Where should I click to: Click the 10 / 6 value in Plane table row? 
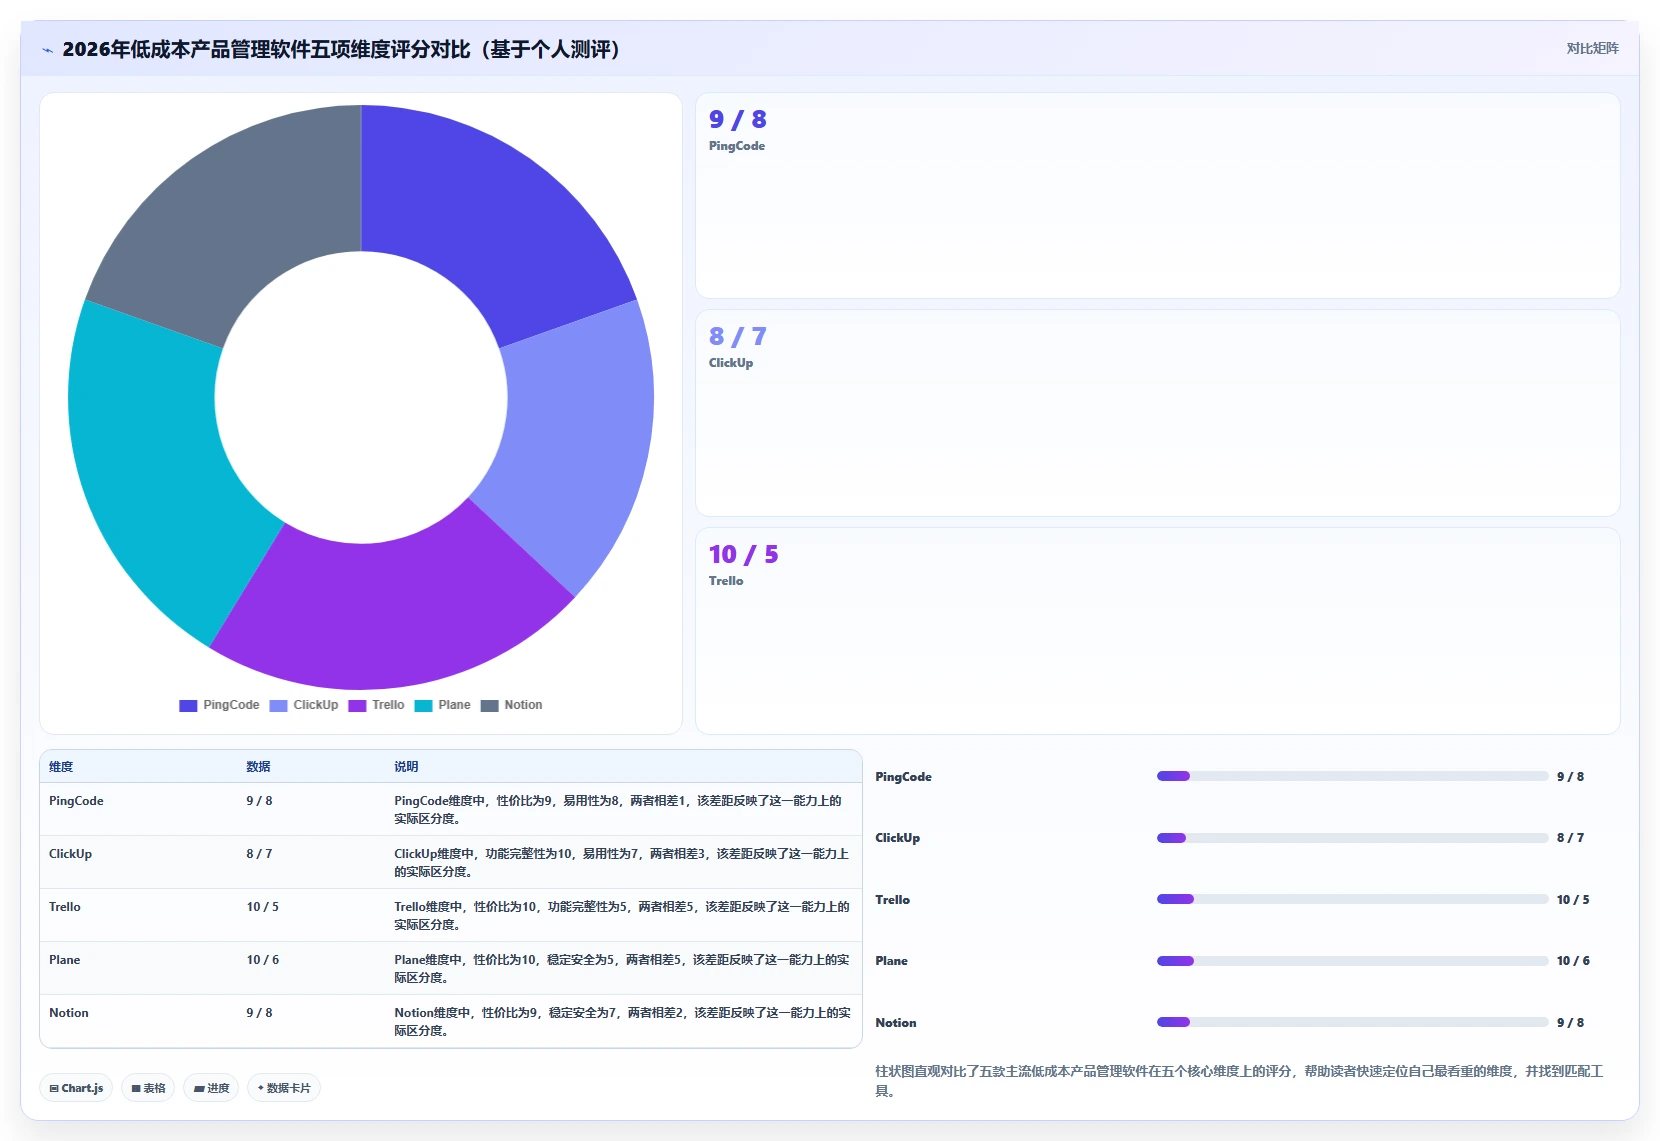tap(263, 960)
